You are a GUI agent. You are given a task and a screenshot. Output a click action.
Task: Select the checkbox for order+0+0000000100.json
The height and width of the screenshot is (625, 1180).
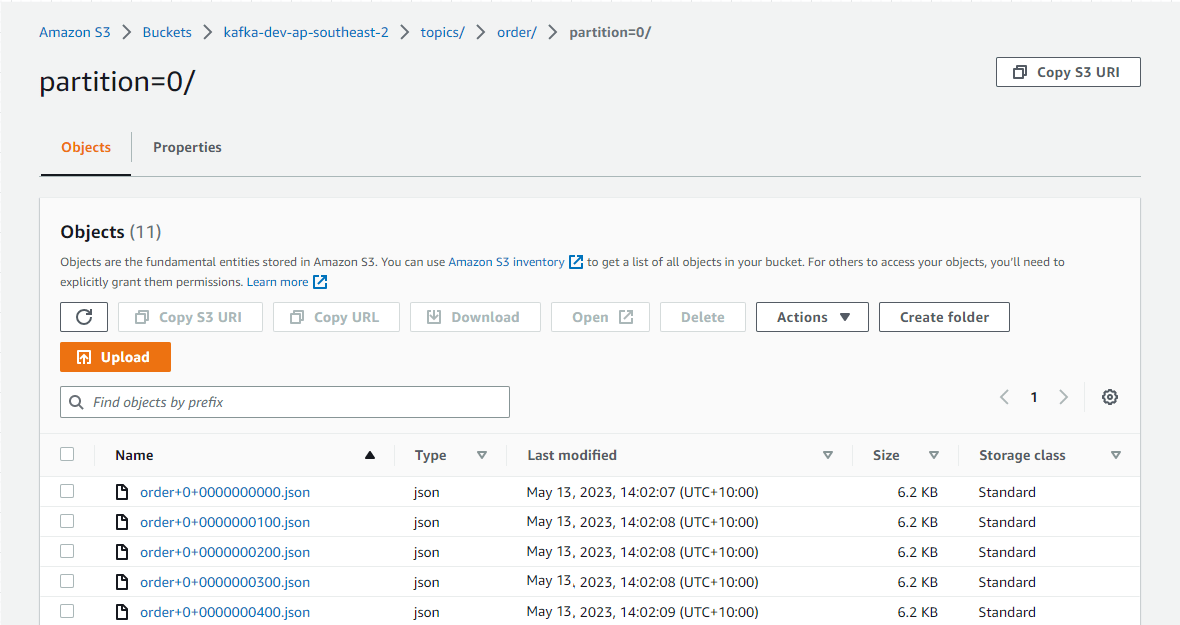click(x=67, y=521)
